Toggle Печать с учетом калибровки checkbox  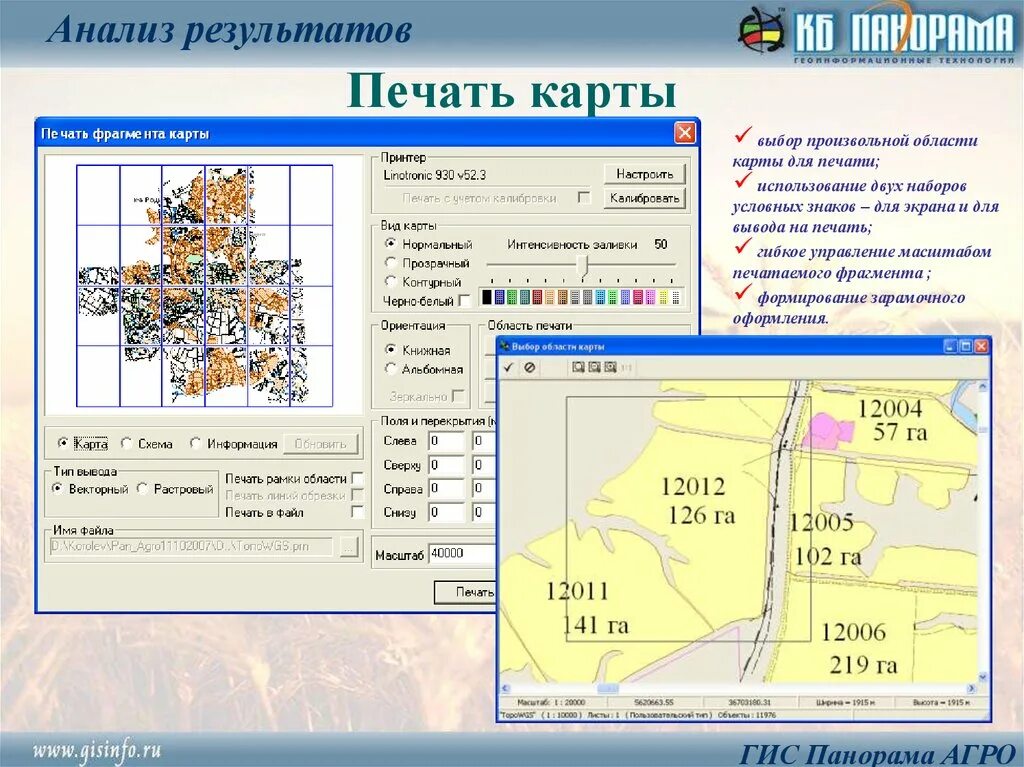pyautogui.click(x=584, y=197)
